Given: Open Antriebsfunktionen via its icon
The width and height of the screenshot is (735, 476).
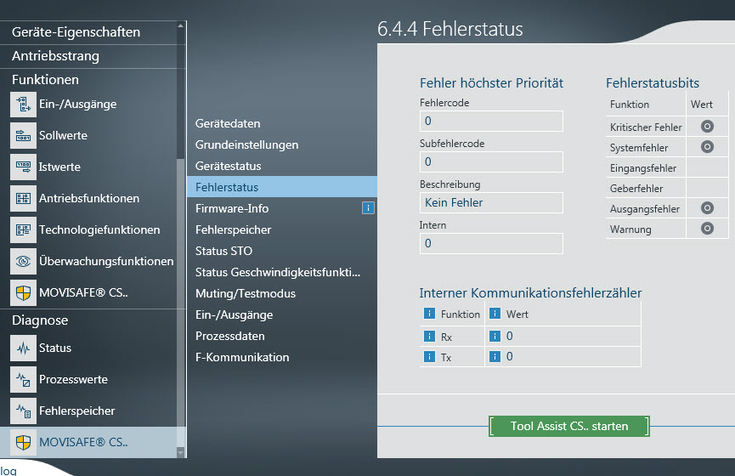Looking at the screenshot, I should [24, 198].
